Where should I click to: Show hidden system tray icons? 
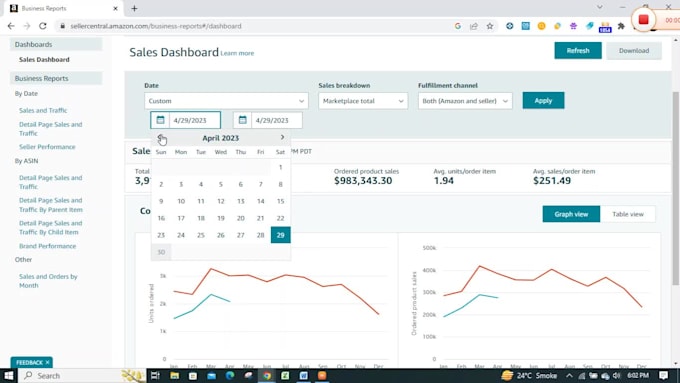[569, 376]
